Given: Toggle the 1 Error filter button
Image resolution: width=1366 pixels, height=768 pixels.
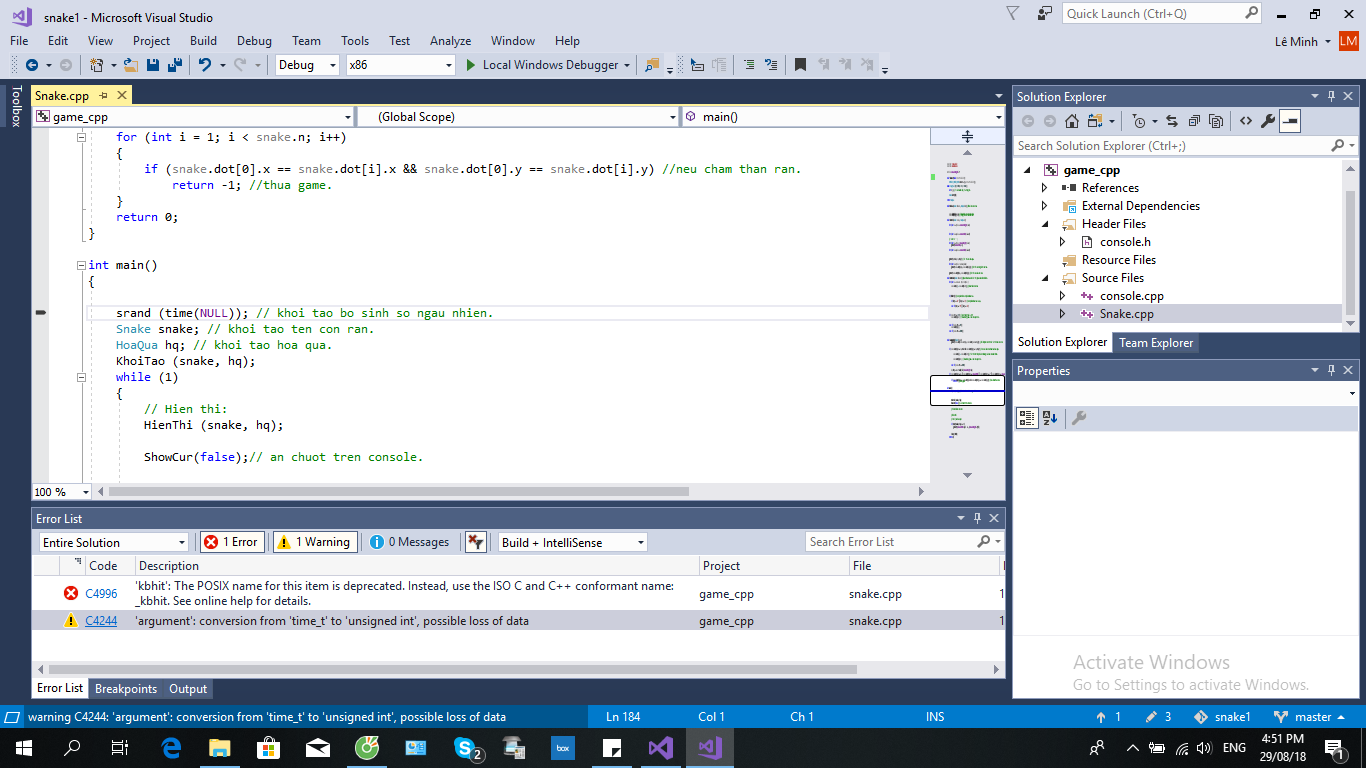Looking at the screenshot, I should click(x=232, y=542).
